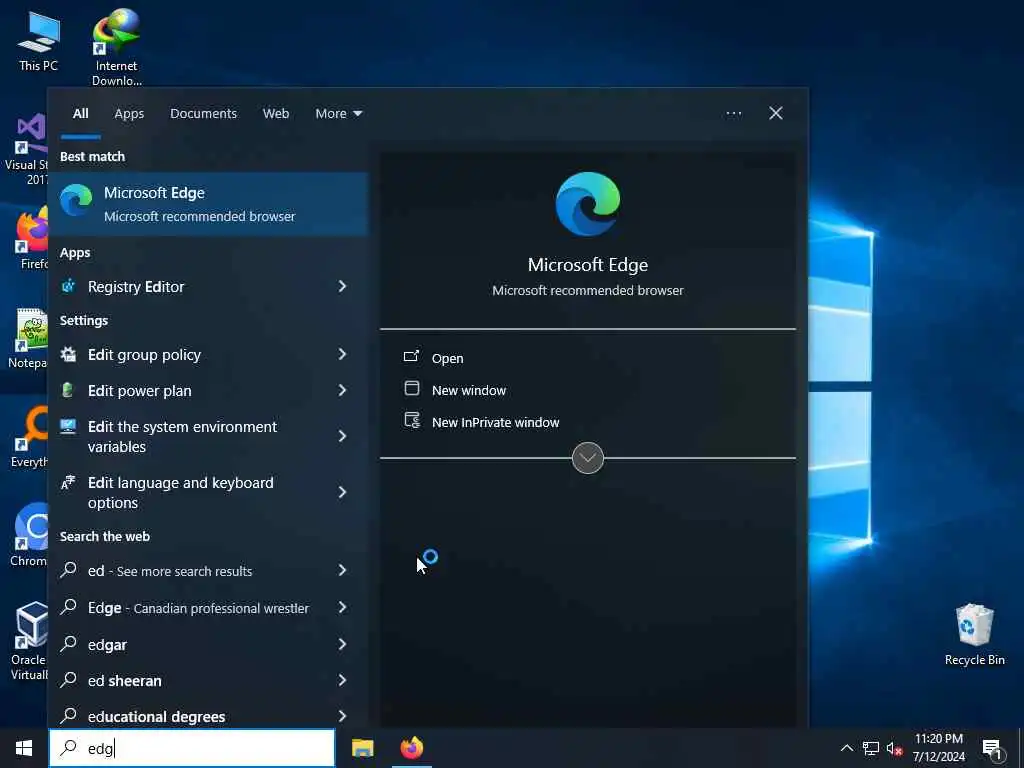Click the large Microsoft Edge logo in preview pane
This screenshot has width=1024, height=768.
point(588,204)
